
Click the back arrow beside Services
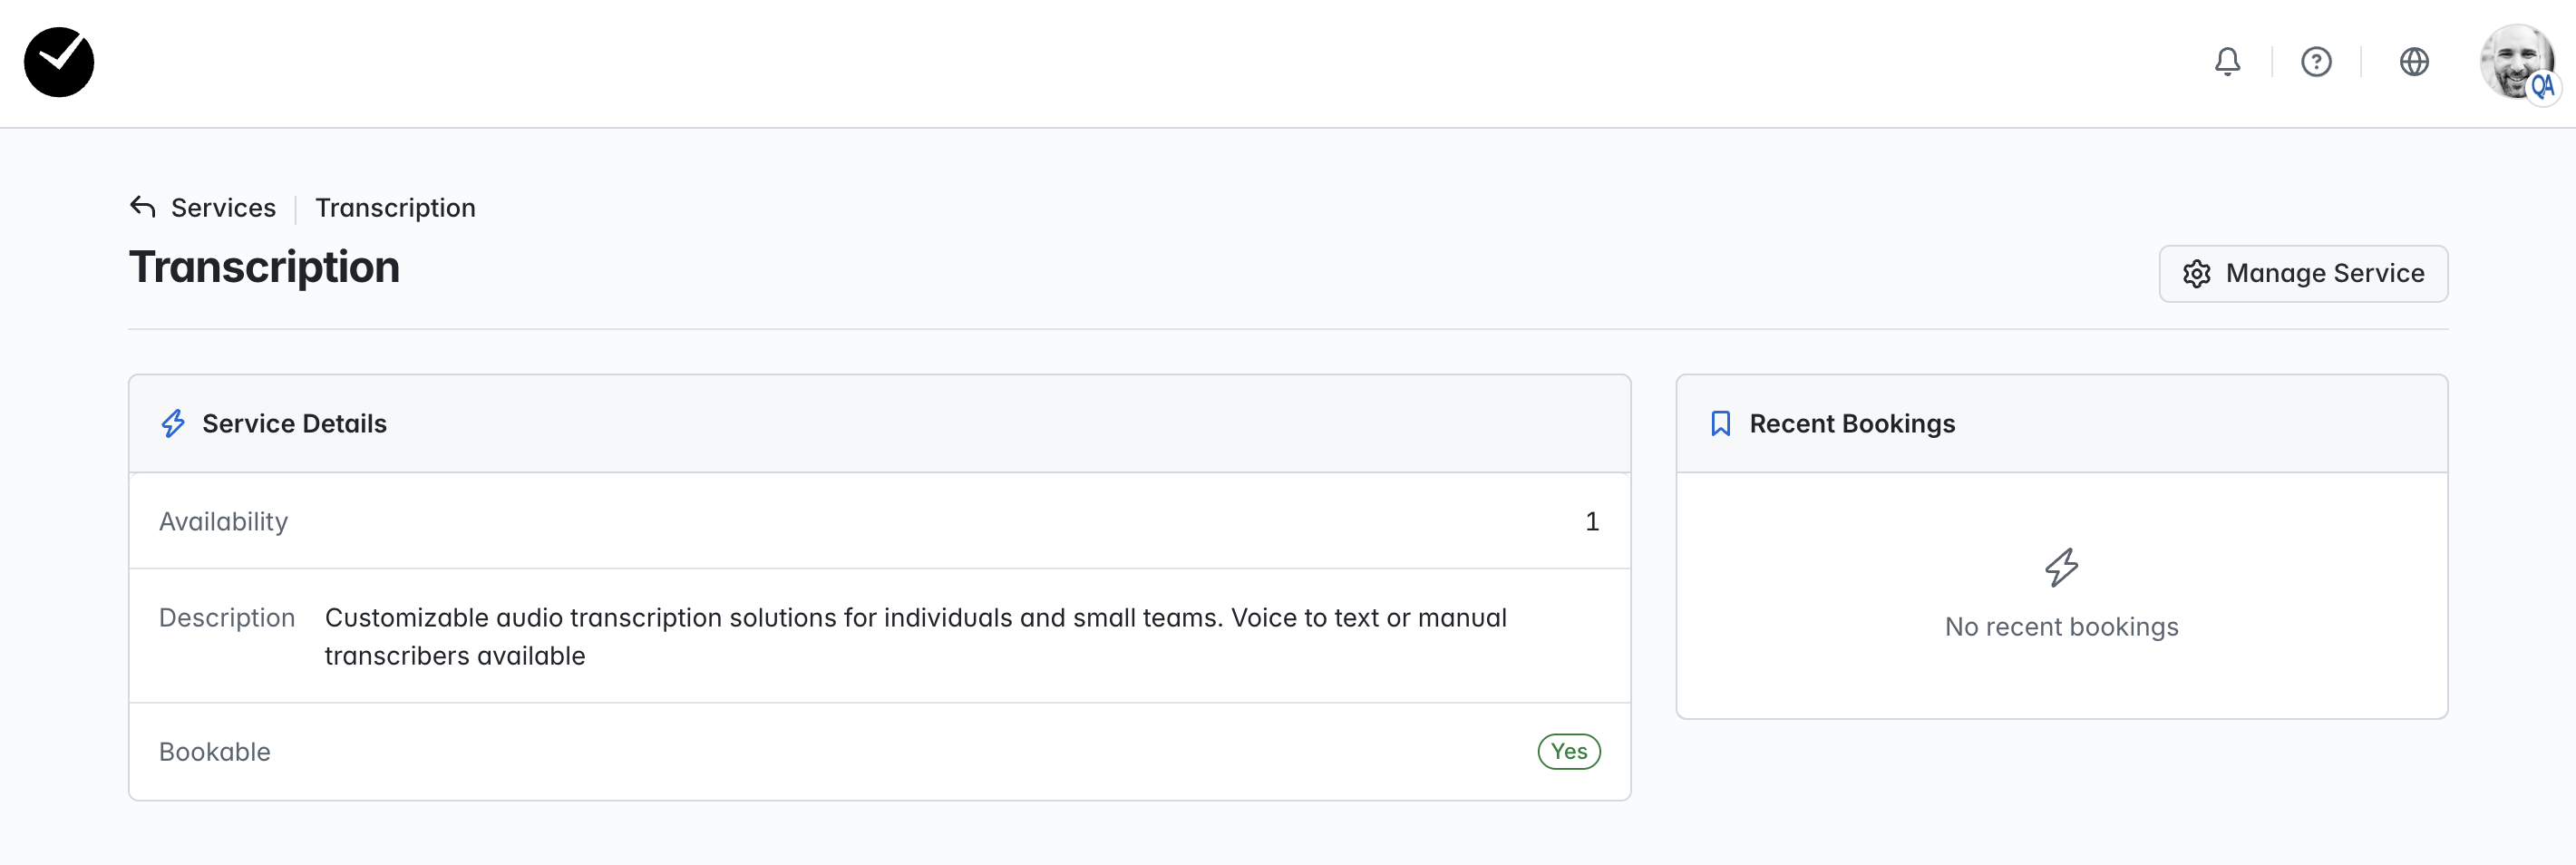pyautogui.click(x=143, y=207)
